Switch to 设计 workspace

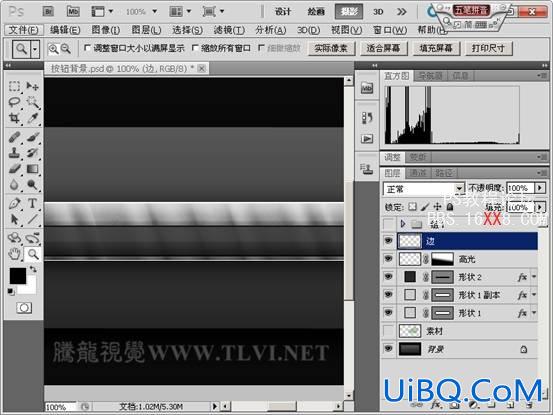pyautogui.click(x=283, y=12)
